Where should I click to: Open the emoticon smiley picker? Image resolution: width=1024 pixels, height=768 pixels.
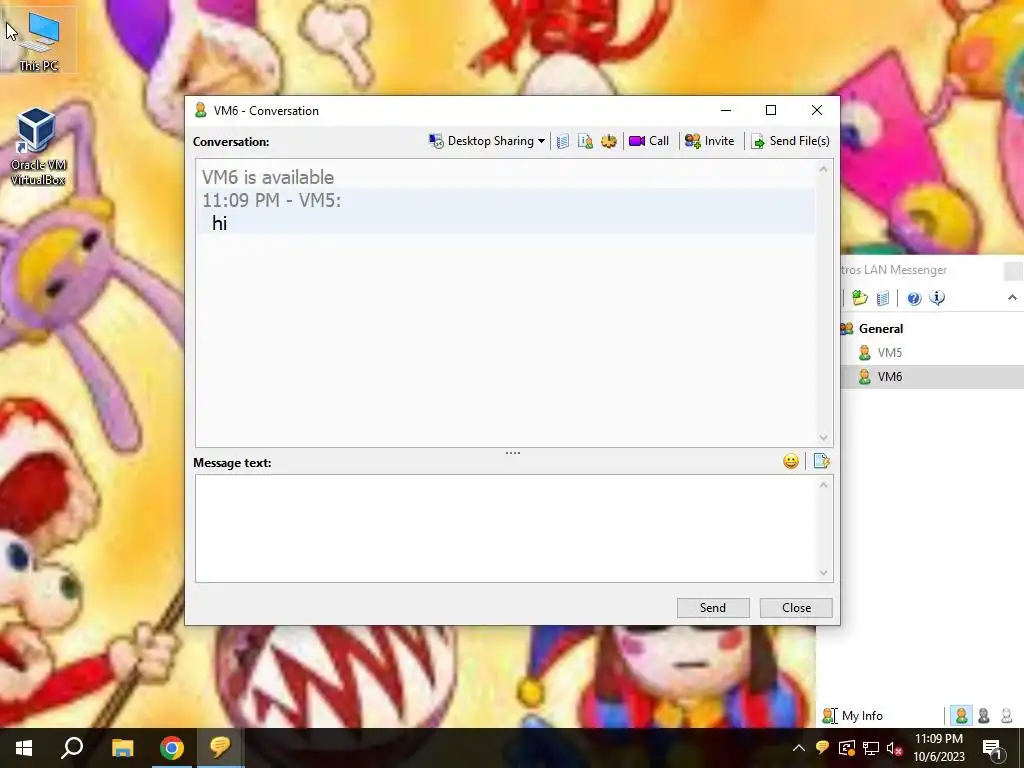(791, 462)
